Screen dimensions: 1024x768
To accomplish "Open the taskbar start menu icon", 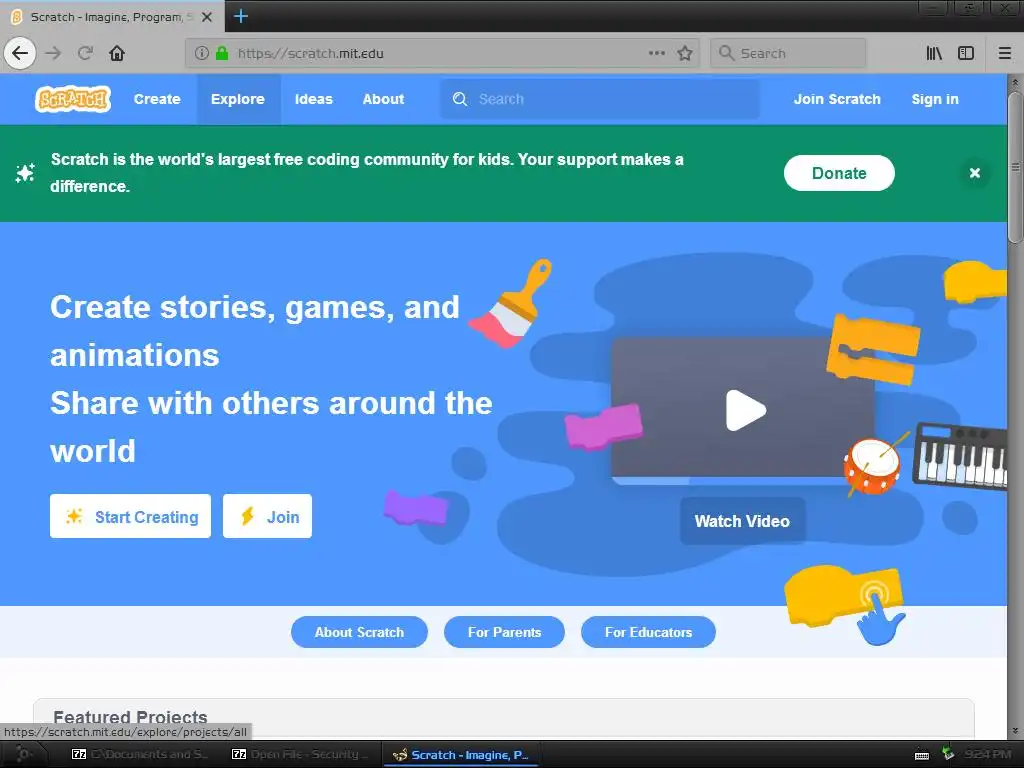I will (x=22, y=754).
